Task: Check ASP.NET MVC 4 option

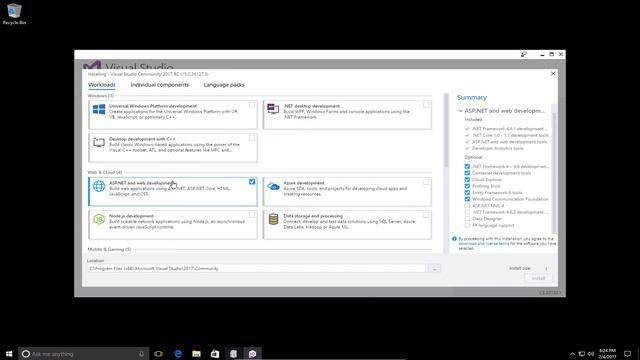Action: click(467, 206)
